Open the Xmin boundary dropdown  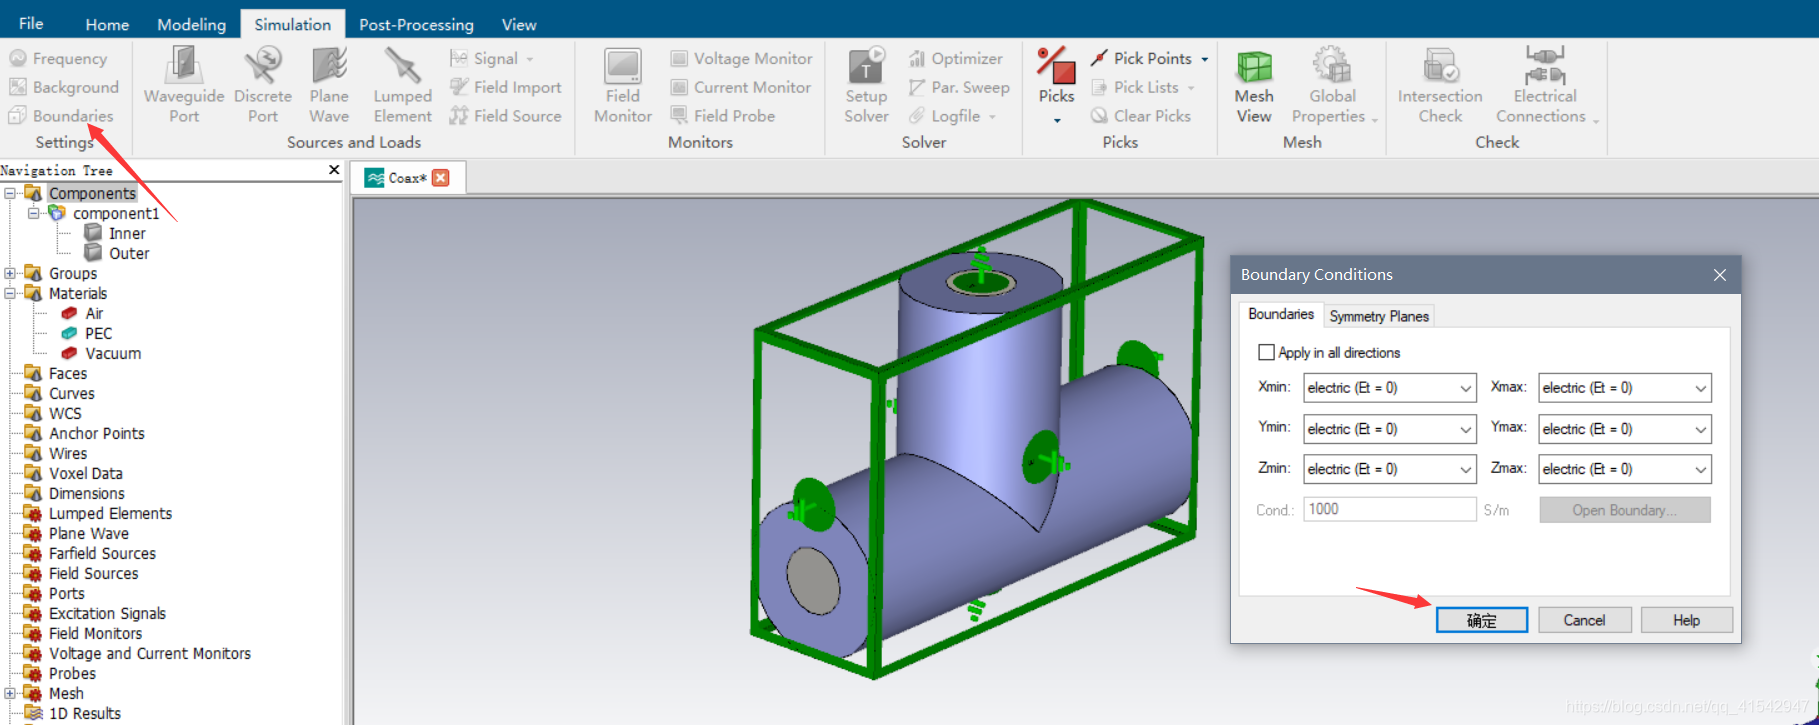click(x=1390, y=388)
